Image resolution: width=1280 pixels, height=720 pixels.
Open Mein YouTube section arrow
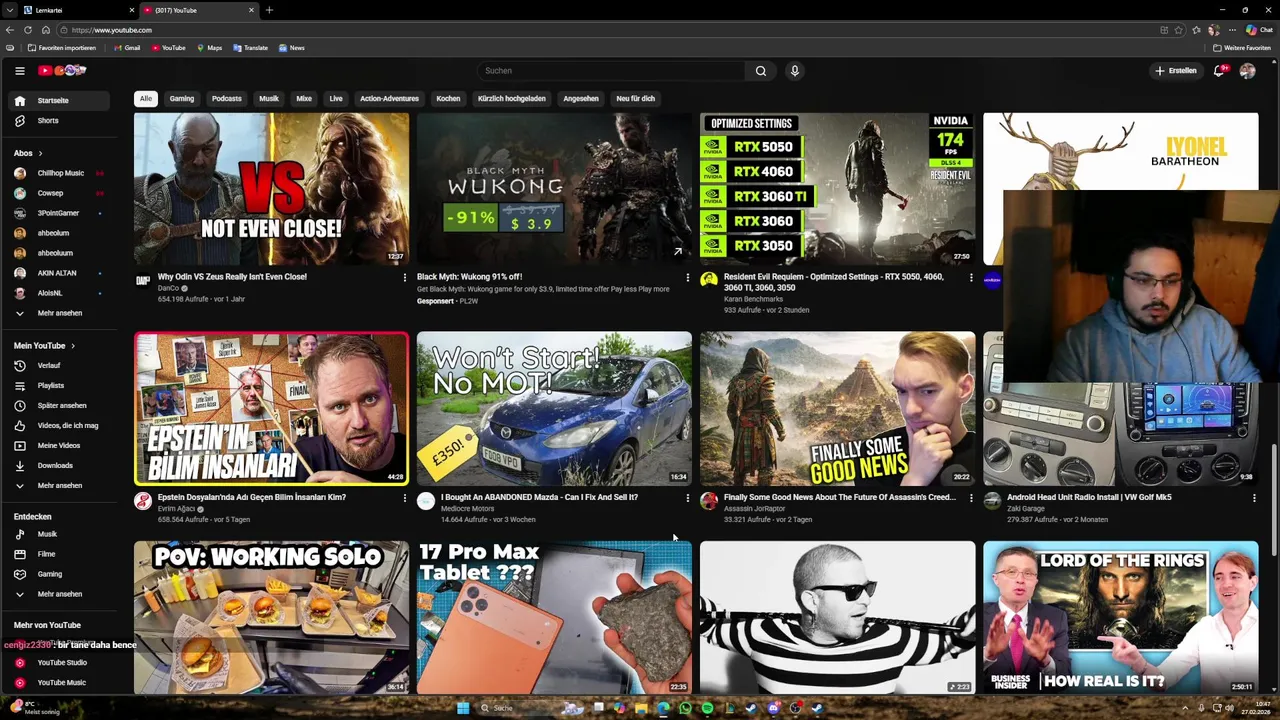click(72, 346)
